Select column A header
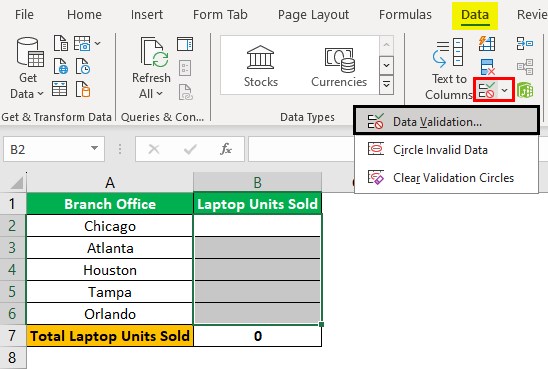Screen dimensions: 548x369 (x=110, y=182)
